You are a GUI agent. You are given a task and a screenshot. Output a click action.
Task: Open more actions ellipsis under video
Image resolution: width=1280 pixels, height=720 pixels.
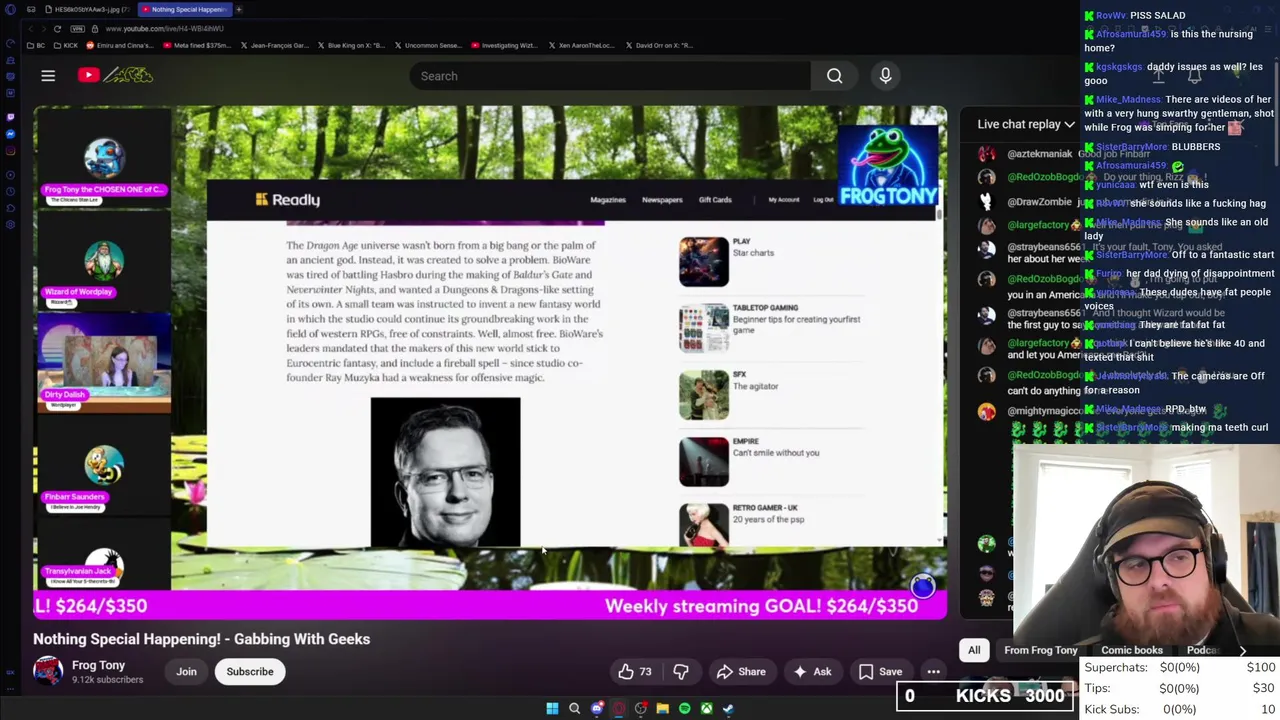[x=933, y=672]
